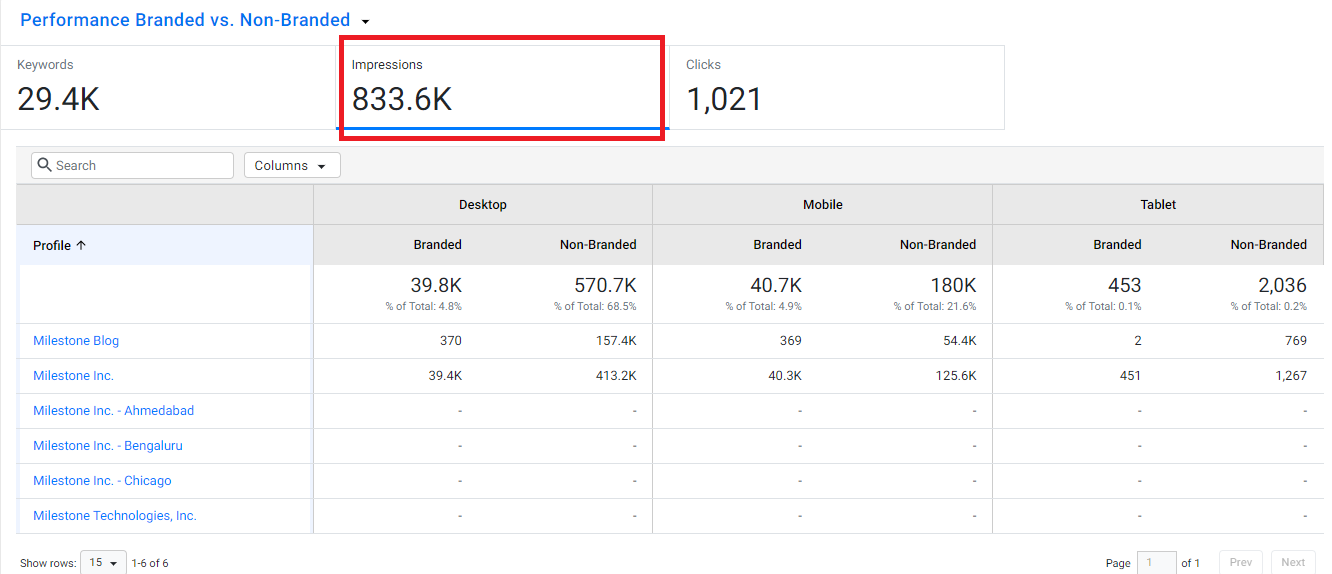Open Milestone Inc. - Ahmedabad link
This screenshot has width=1332, height=574.
click(114, 411)
